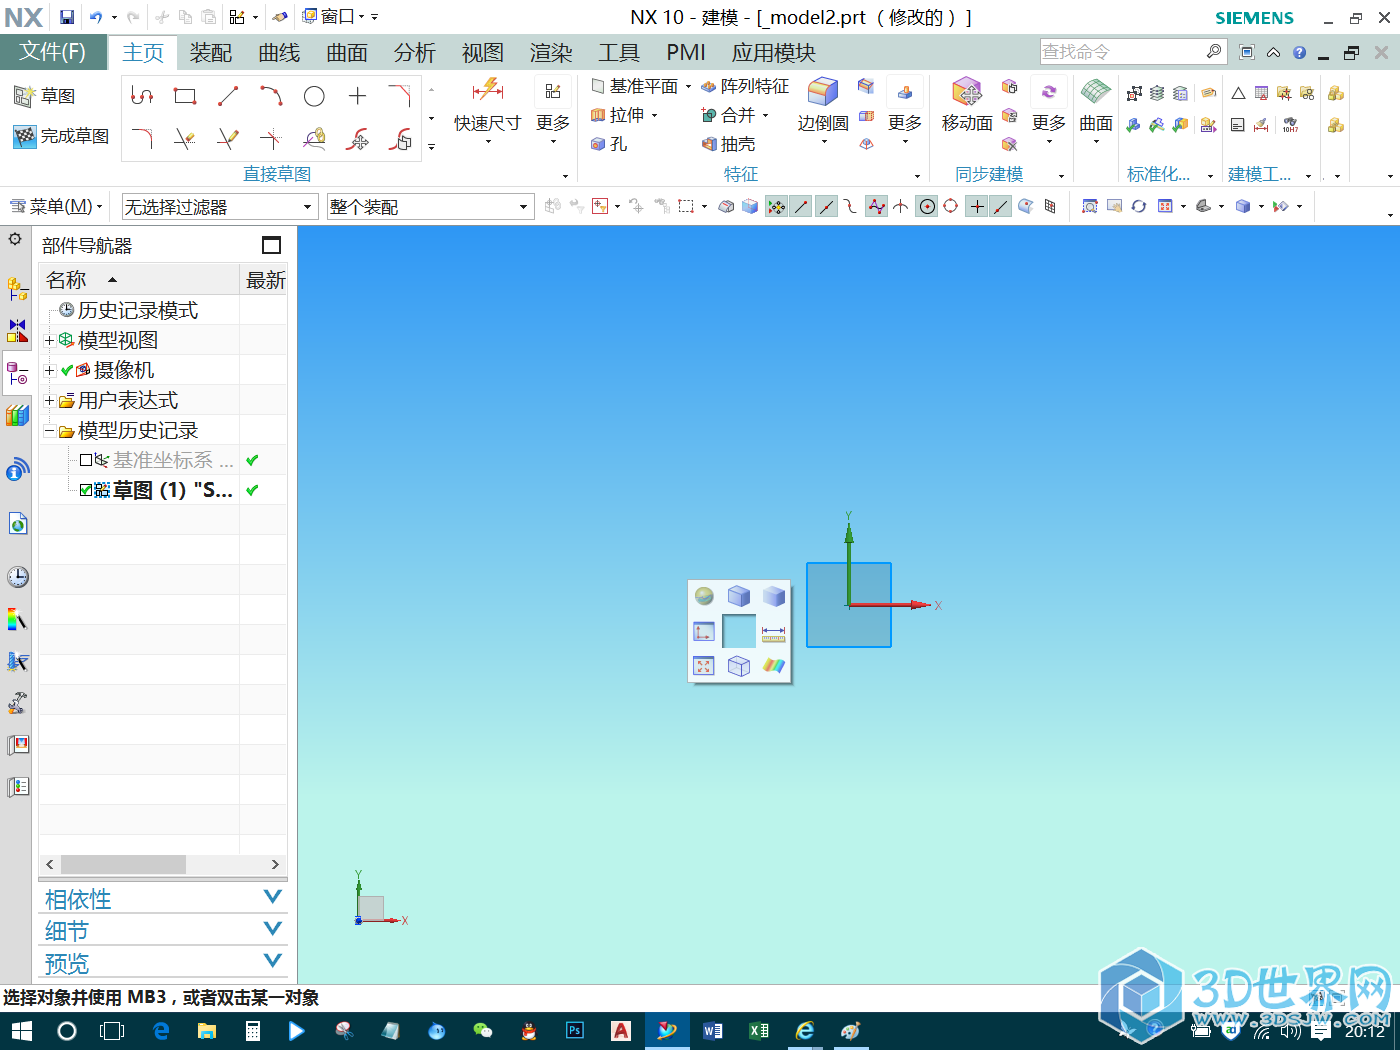1400x1050 pixels.
Task: Toggle snap to point on curve
Action: tap(1001, 207)
